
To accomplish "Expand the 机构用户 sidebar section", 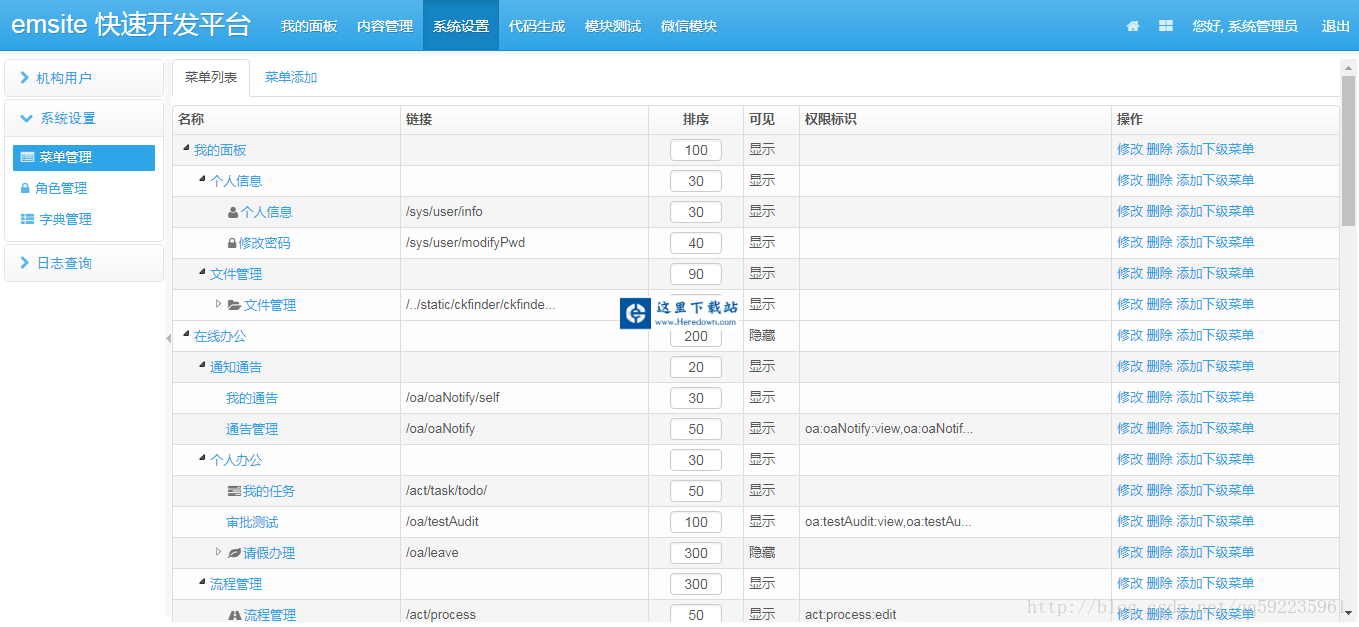I will (25, 78).
